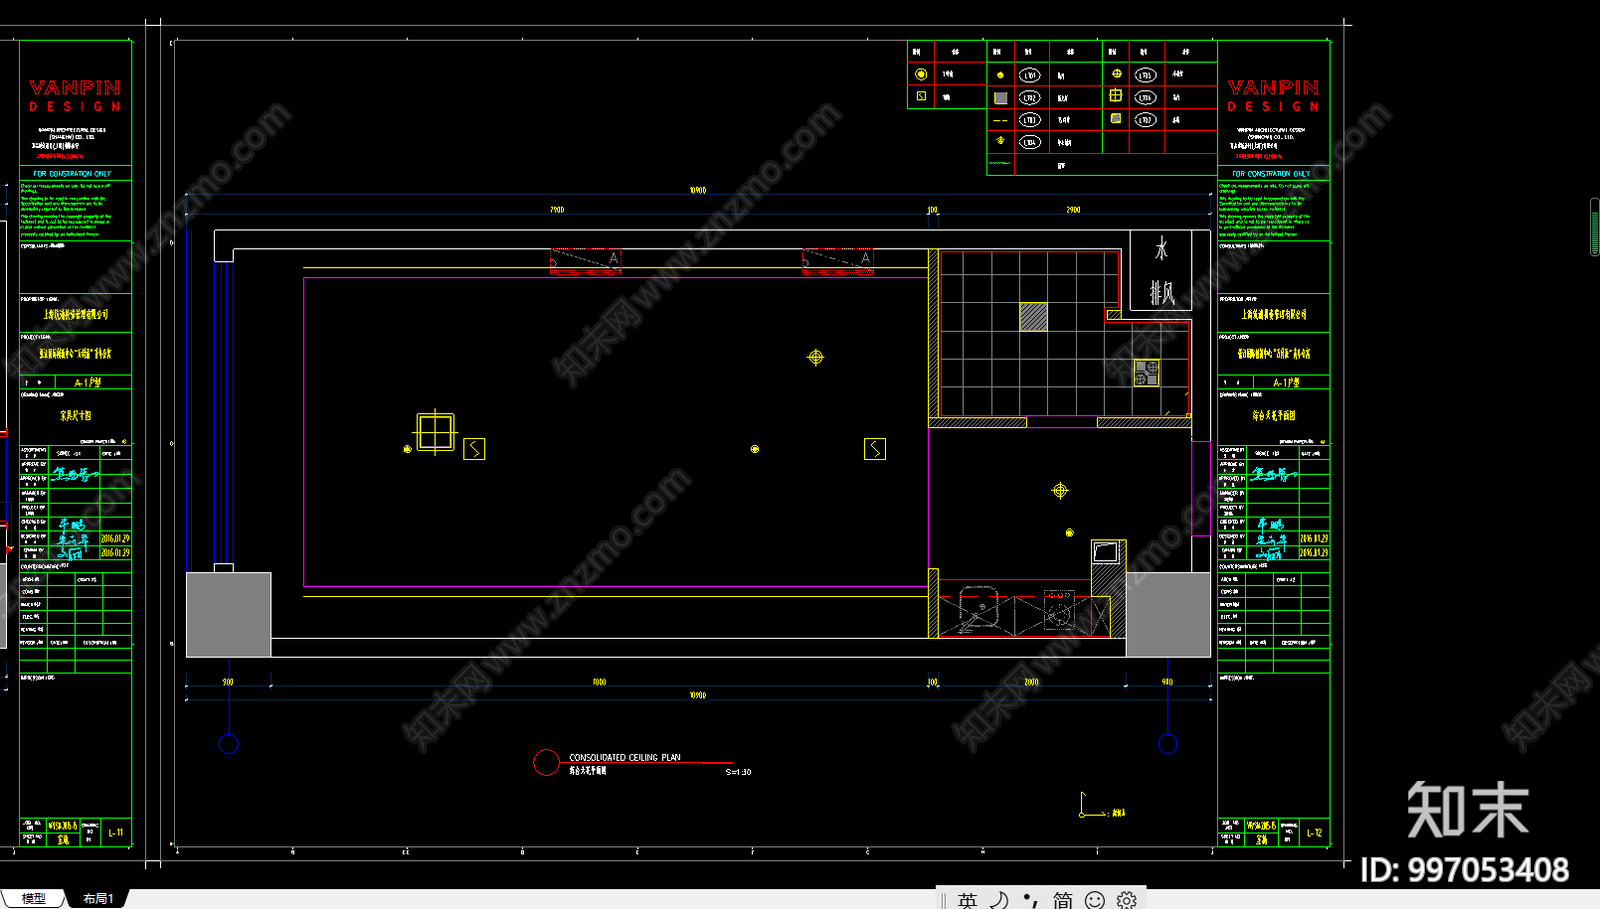Select the left red block marked A
Image resolution: width=1600 pixels, height=909 pixels.
[x=586, y=261]
